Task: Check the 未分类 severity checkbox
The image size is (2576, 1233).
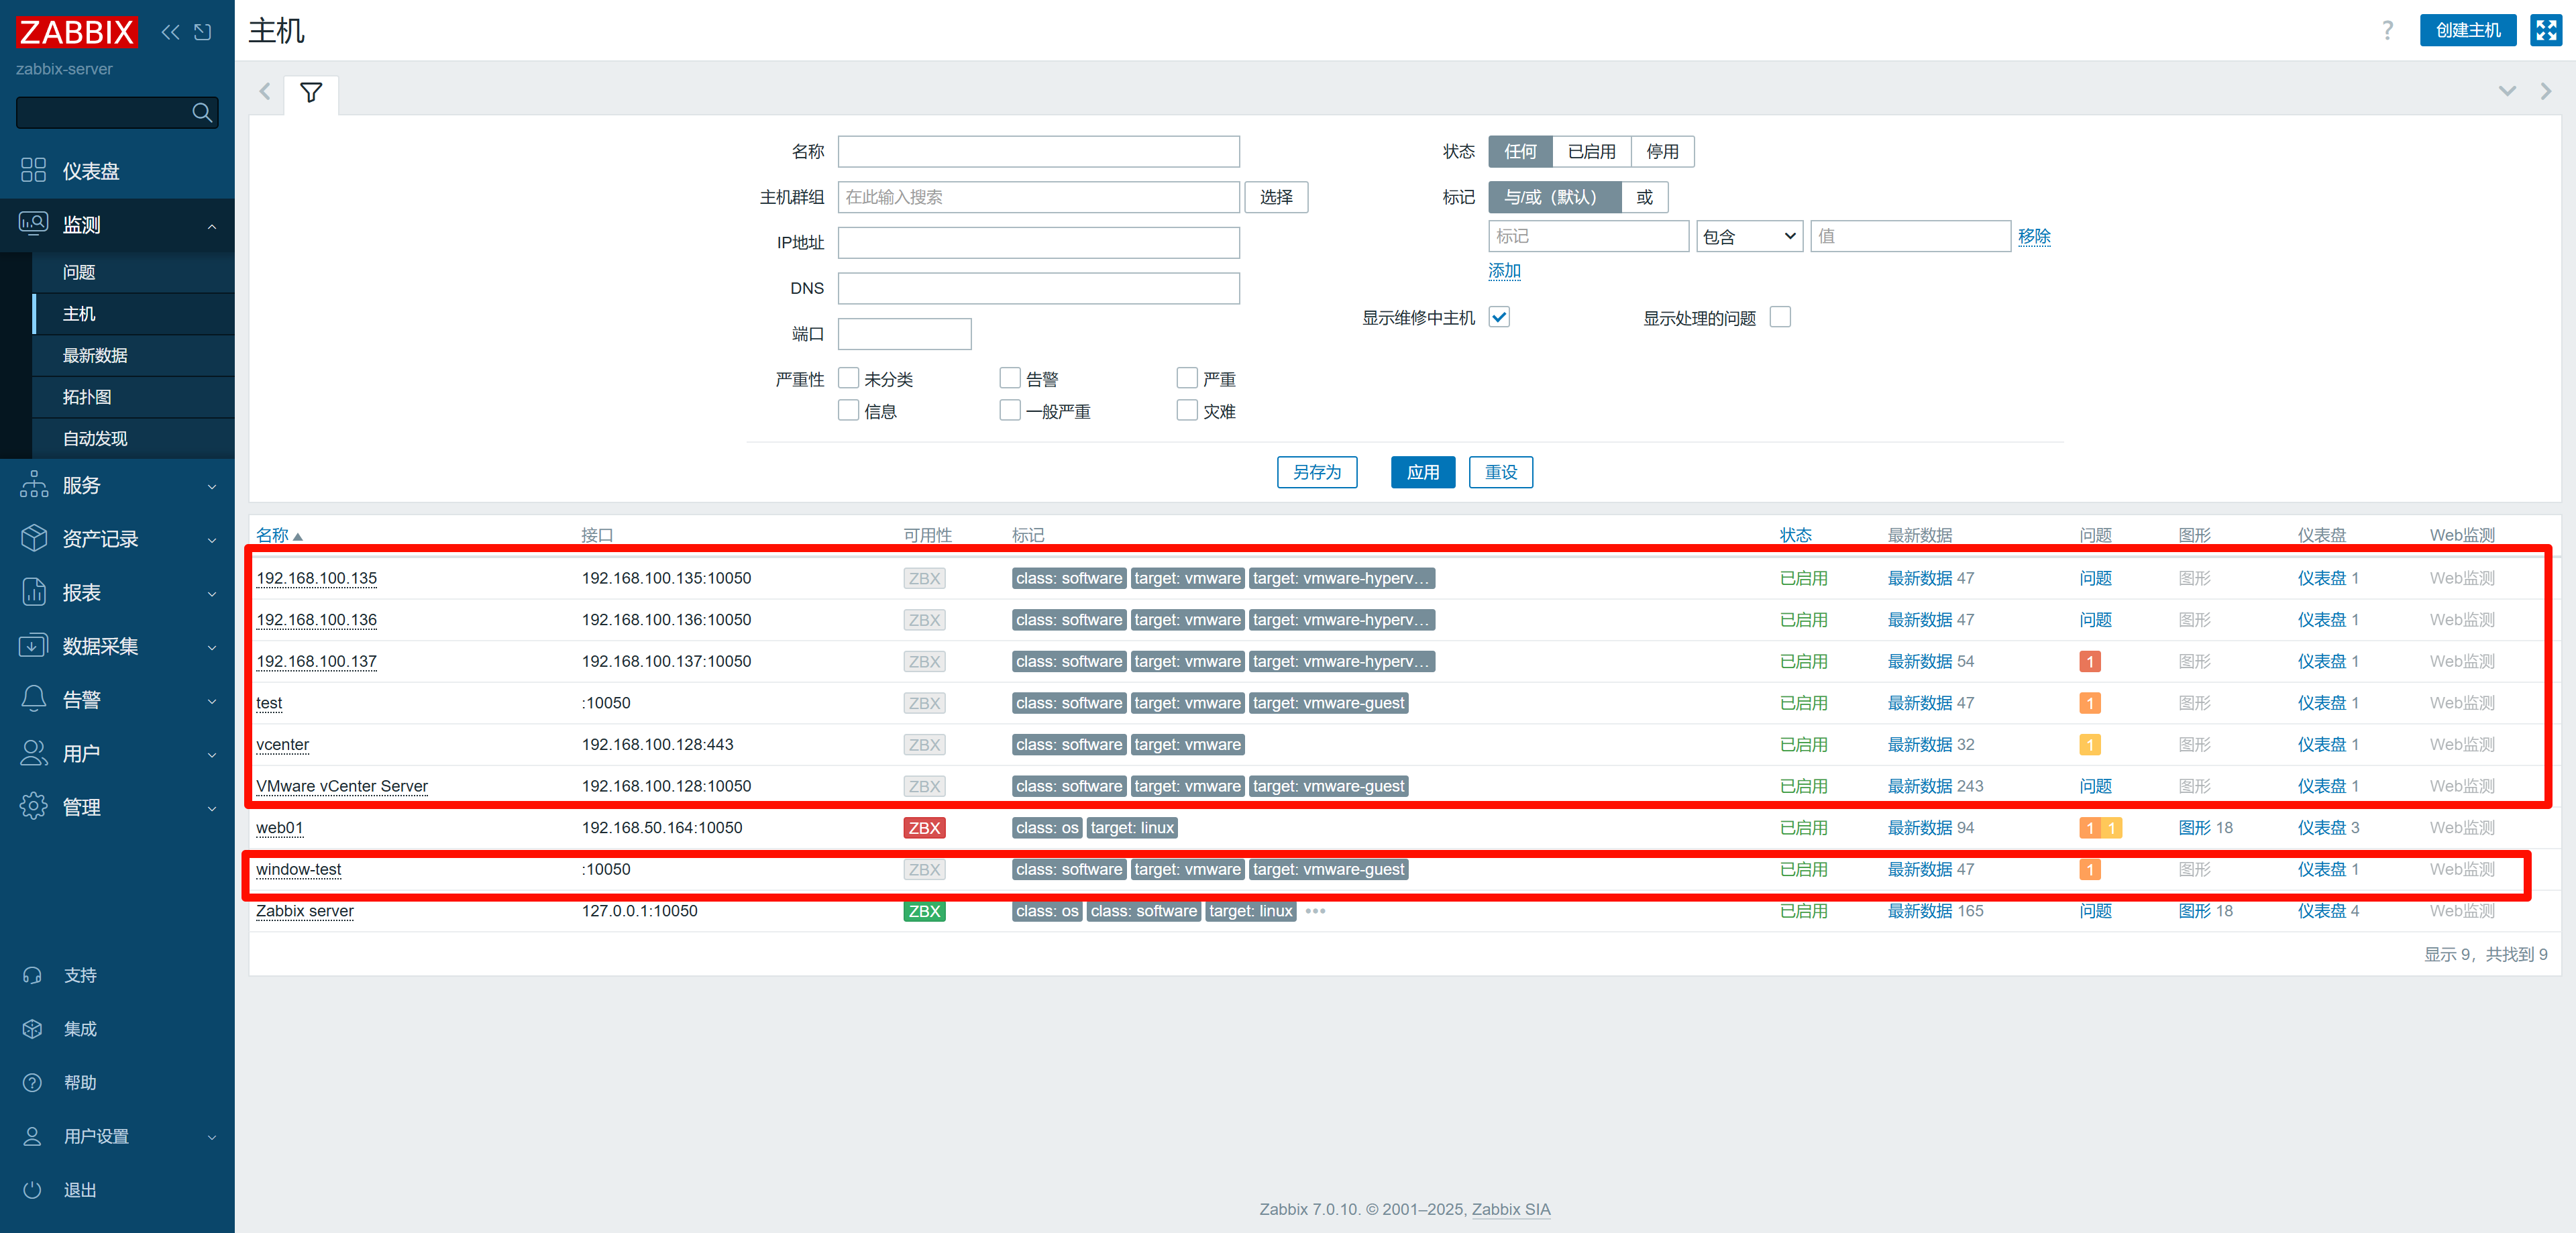Action: click(x=848, y=378)
